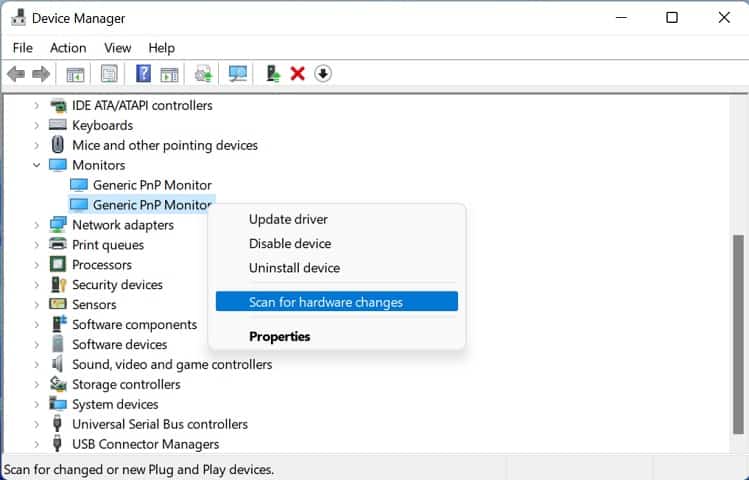749x480 pixels.
Task: Expand the Processors node
Action: click(x=36, y=265)
